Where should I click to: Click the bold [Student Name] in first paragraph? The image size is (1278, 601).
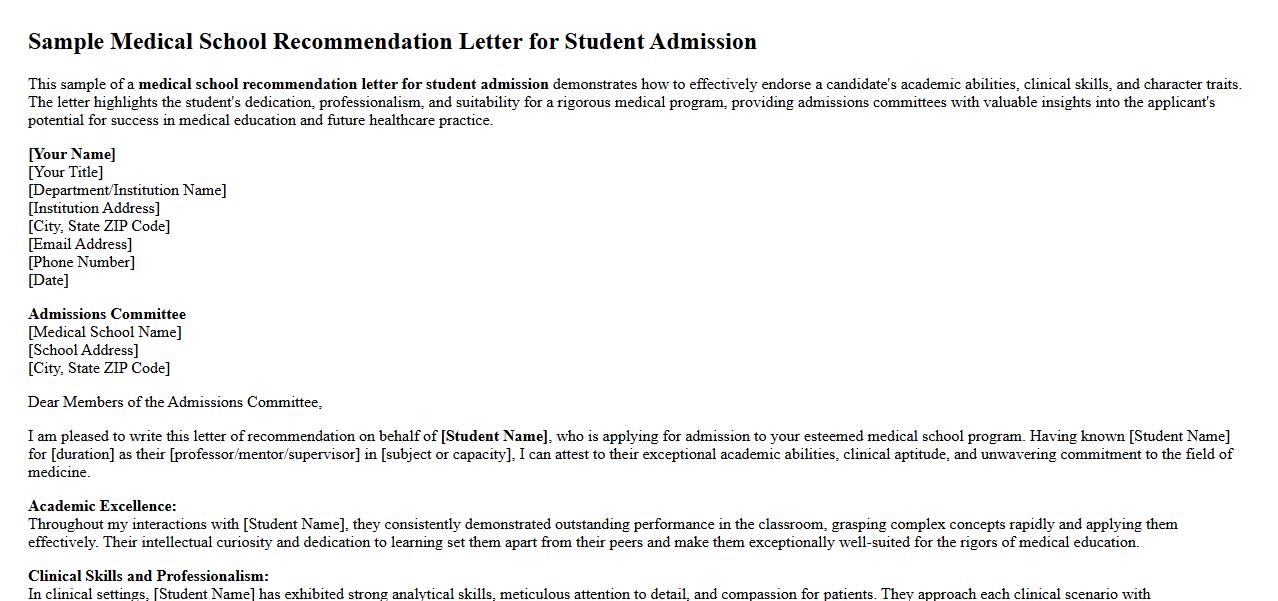coord(494,436)
